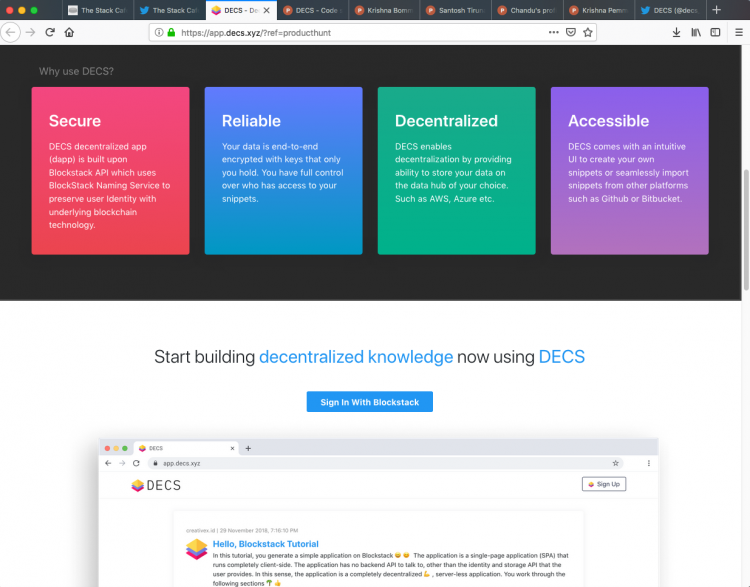Open the page actions three-dot menu
This screenshot has height=587, width=750.
click(553, 33)
